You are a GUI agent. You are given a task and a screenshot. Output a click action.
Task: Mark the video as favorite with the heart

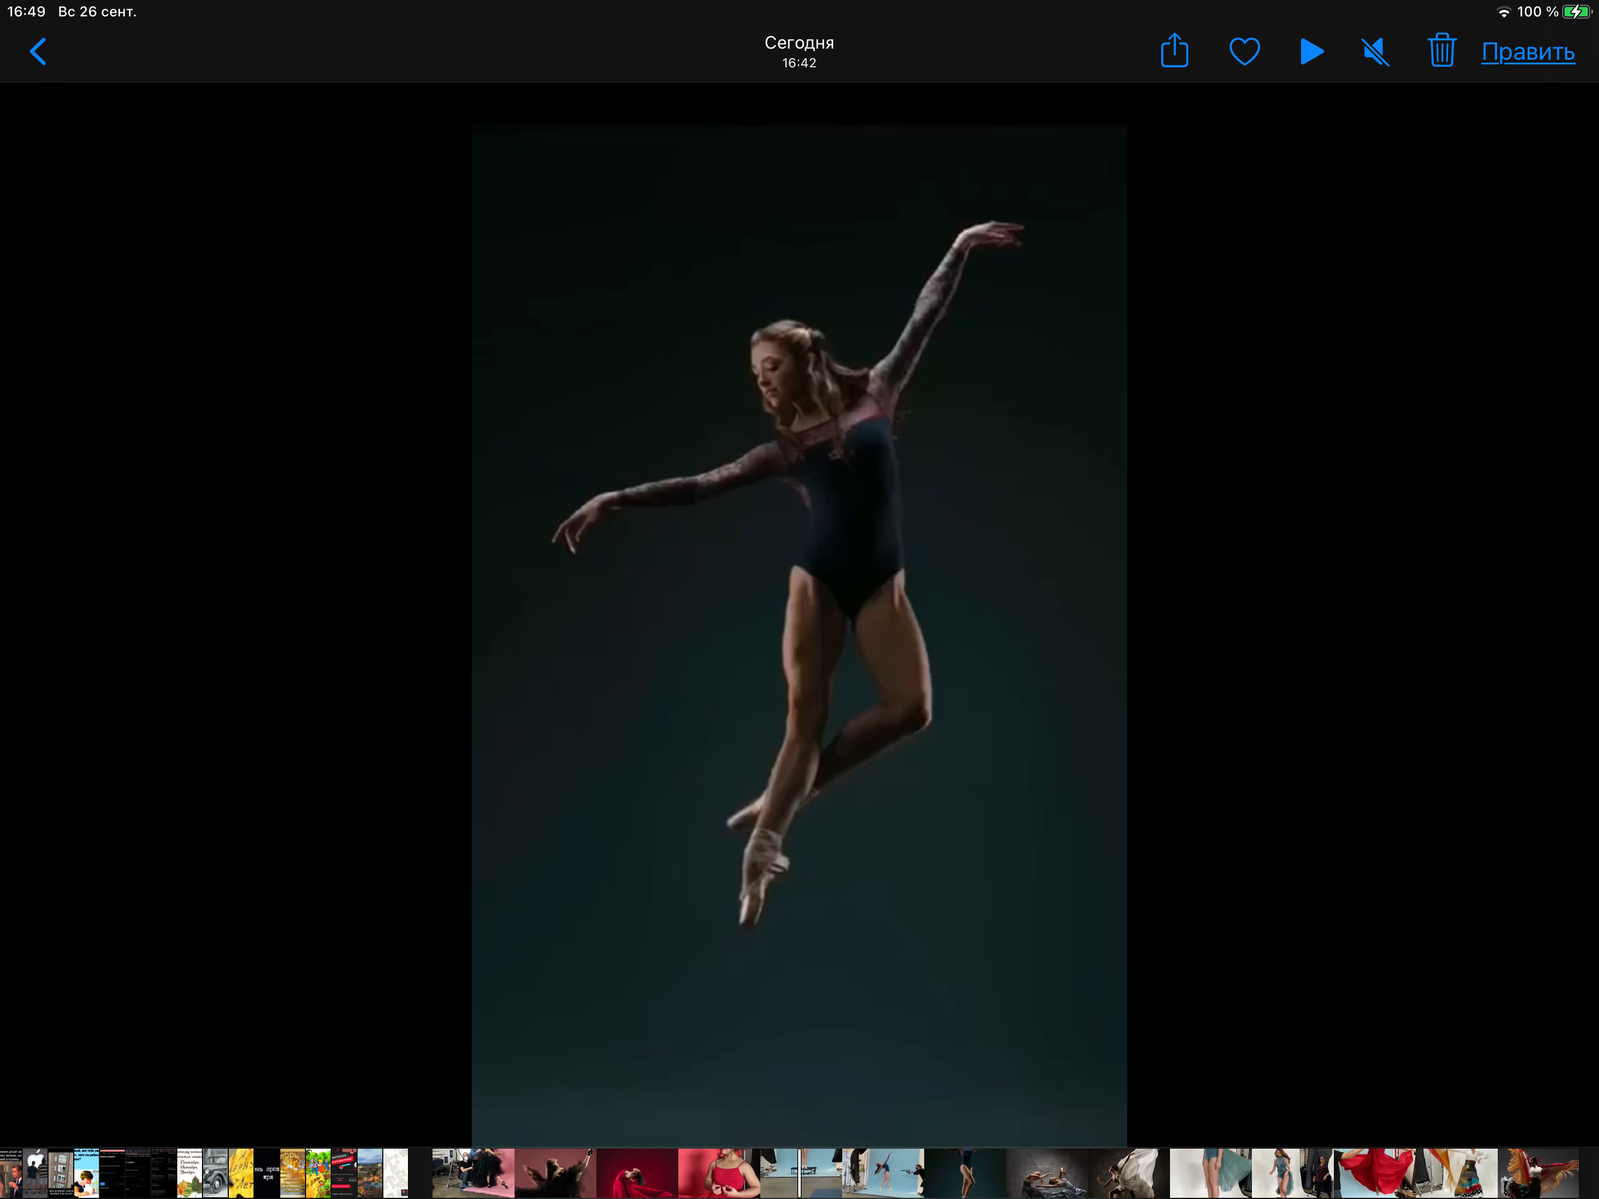[x=1244, y=51]
